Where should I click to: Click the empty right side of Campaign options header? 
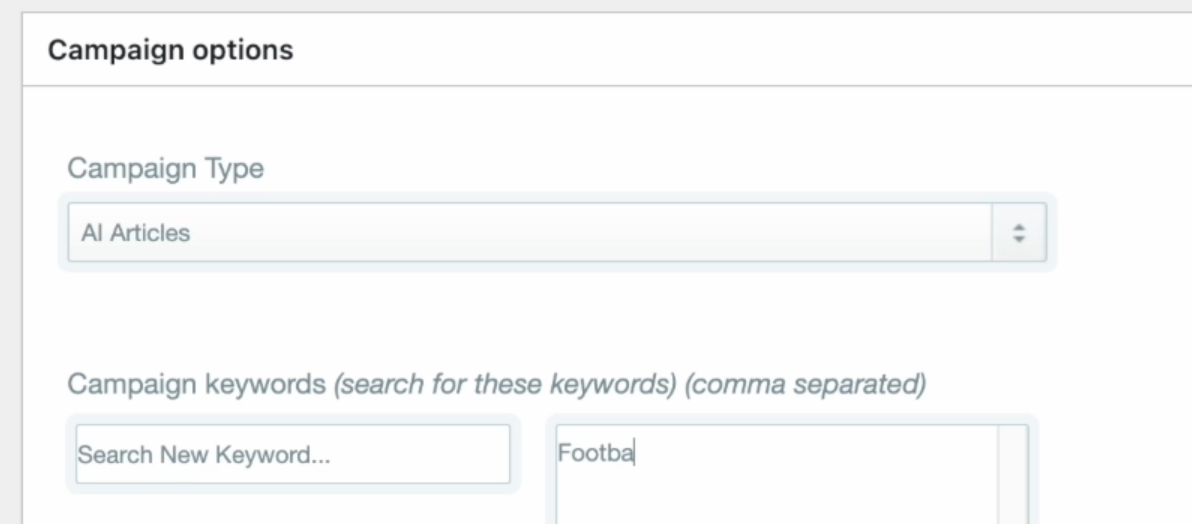coord(900,50)
